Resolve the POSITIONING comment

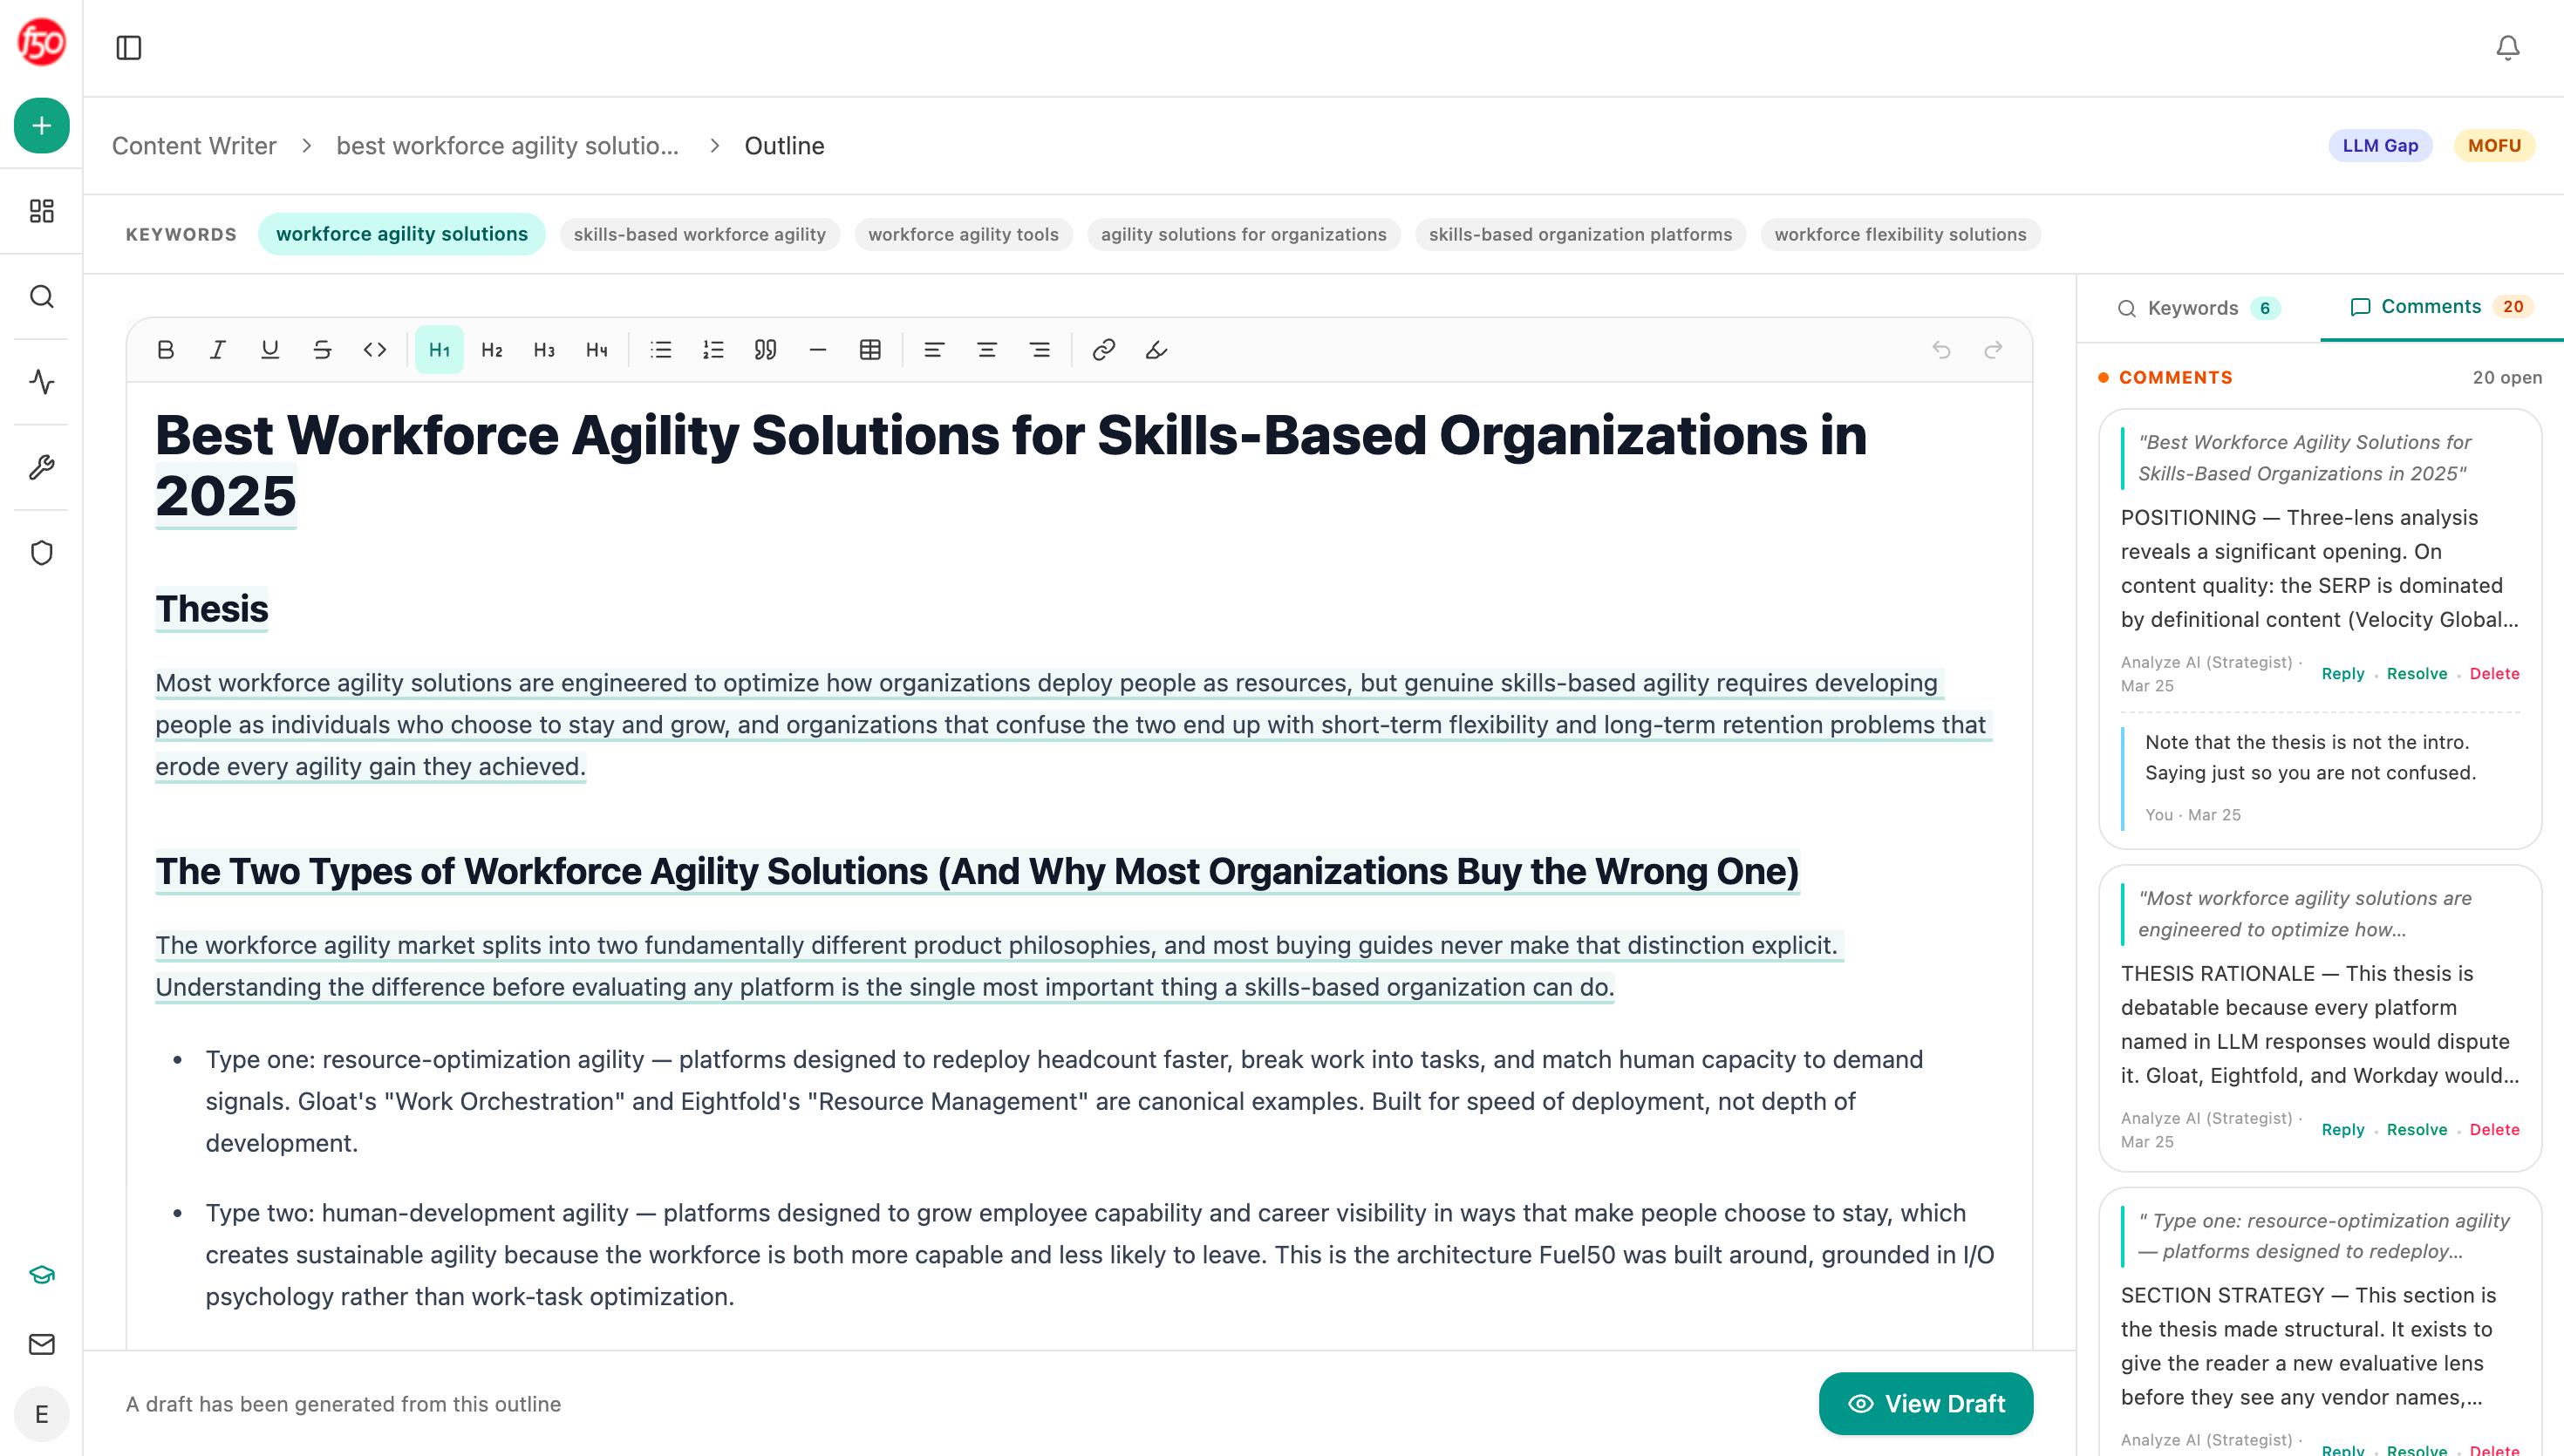pos(2416,674)
